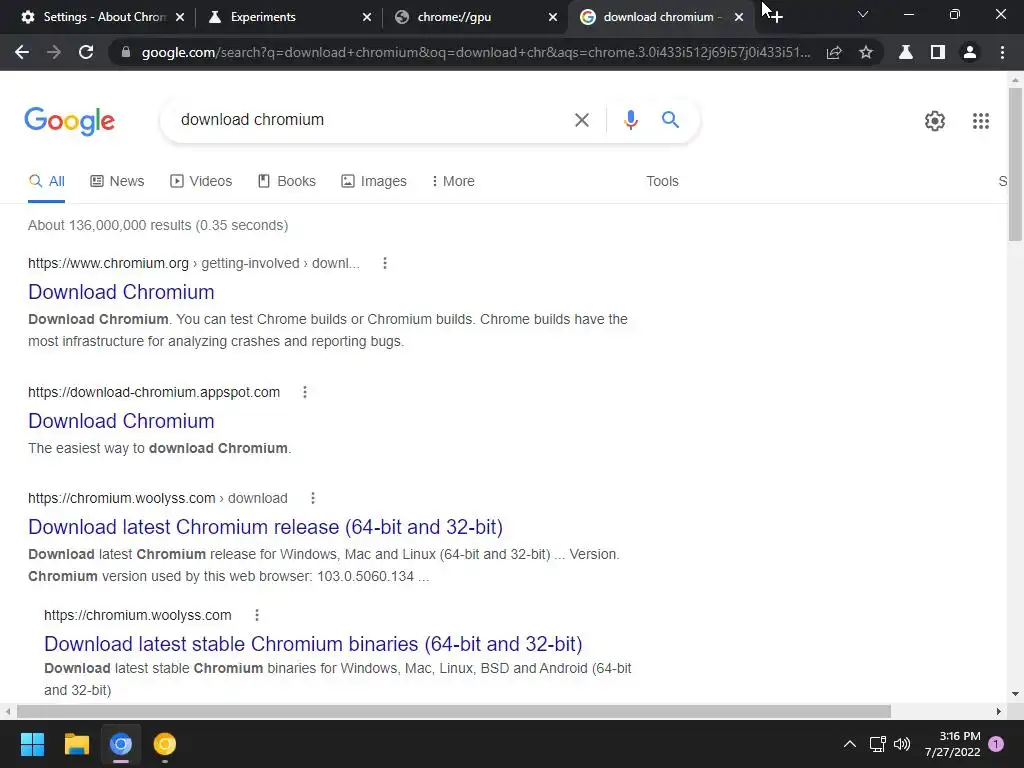The width and height of the screenshot is (1024, 768).
Task: Close the Settings tab
Action: (180, 17)
